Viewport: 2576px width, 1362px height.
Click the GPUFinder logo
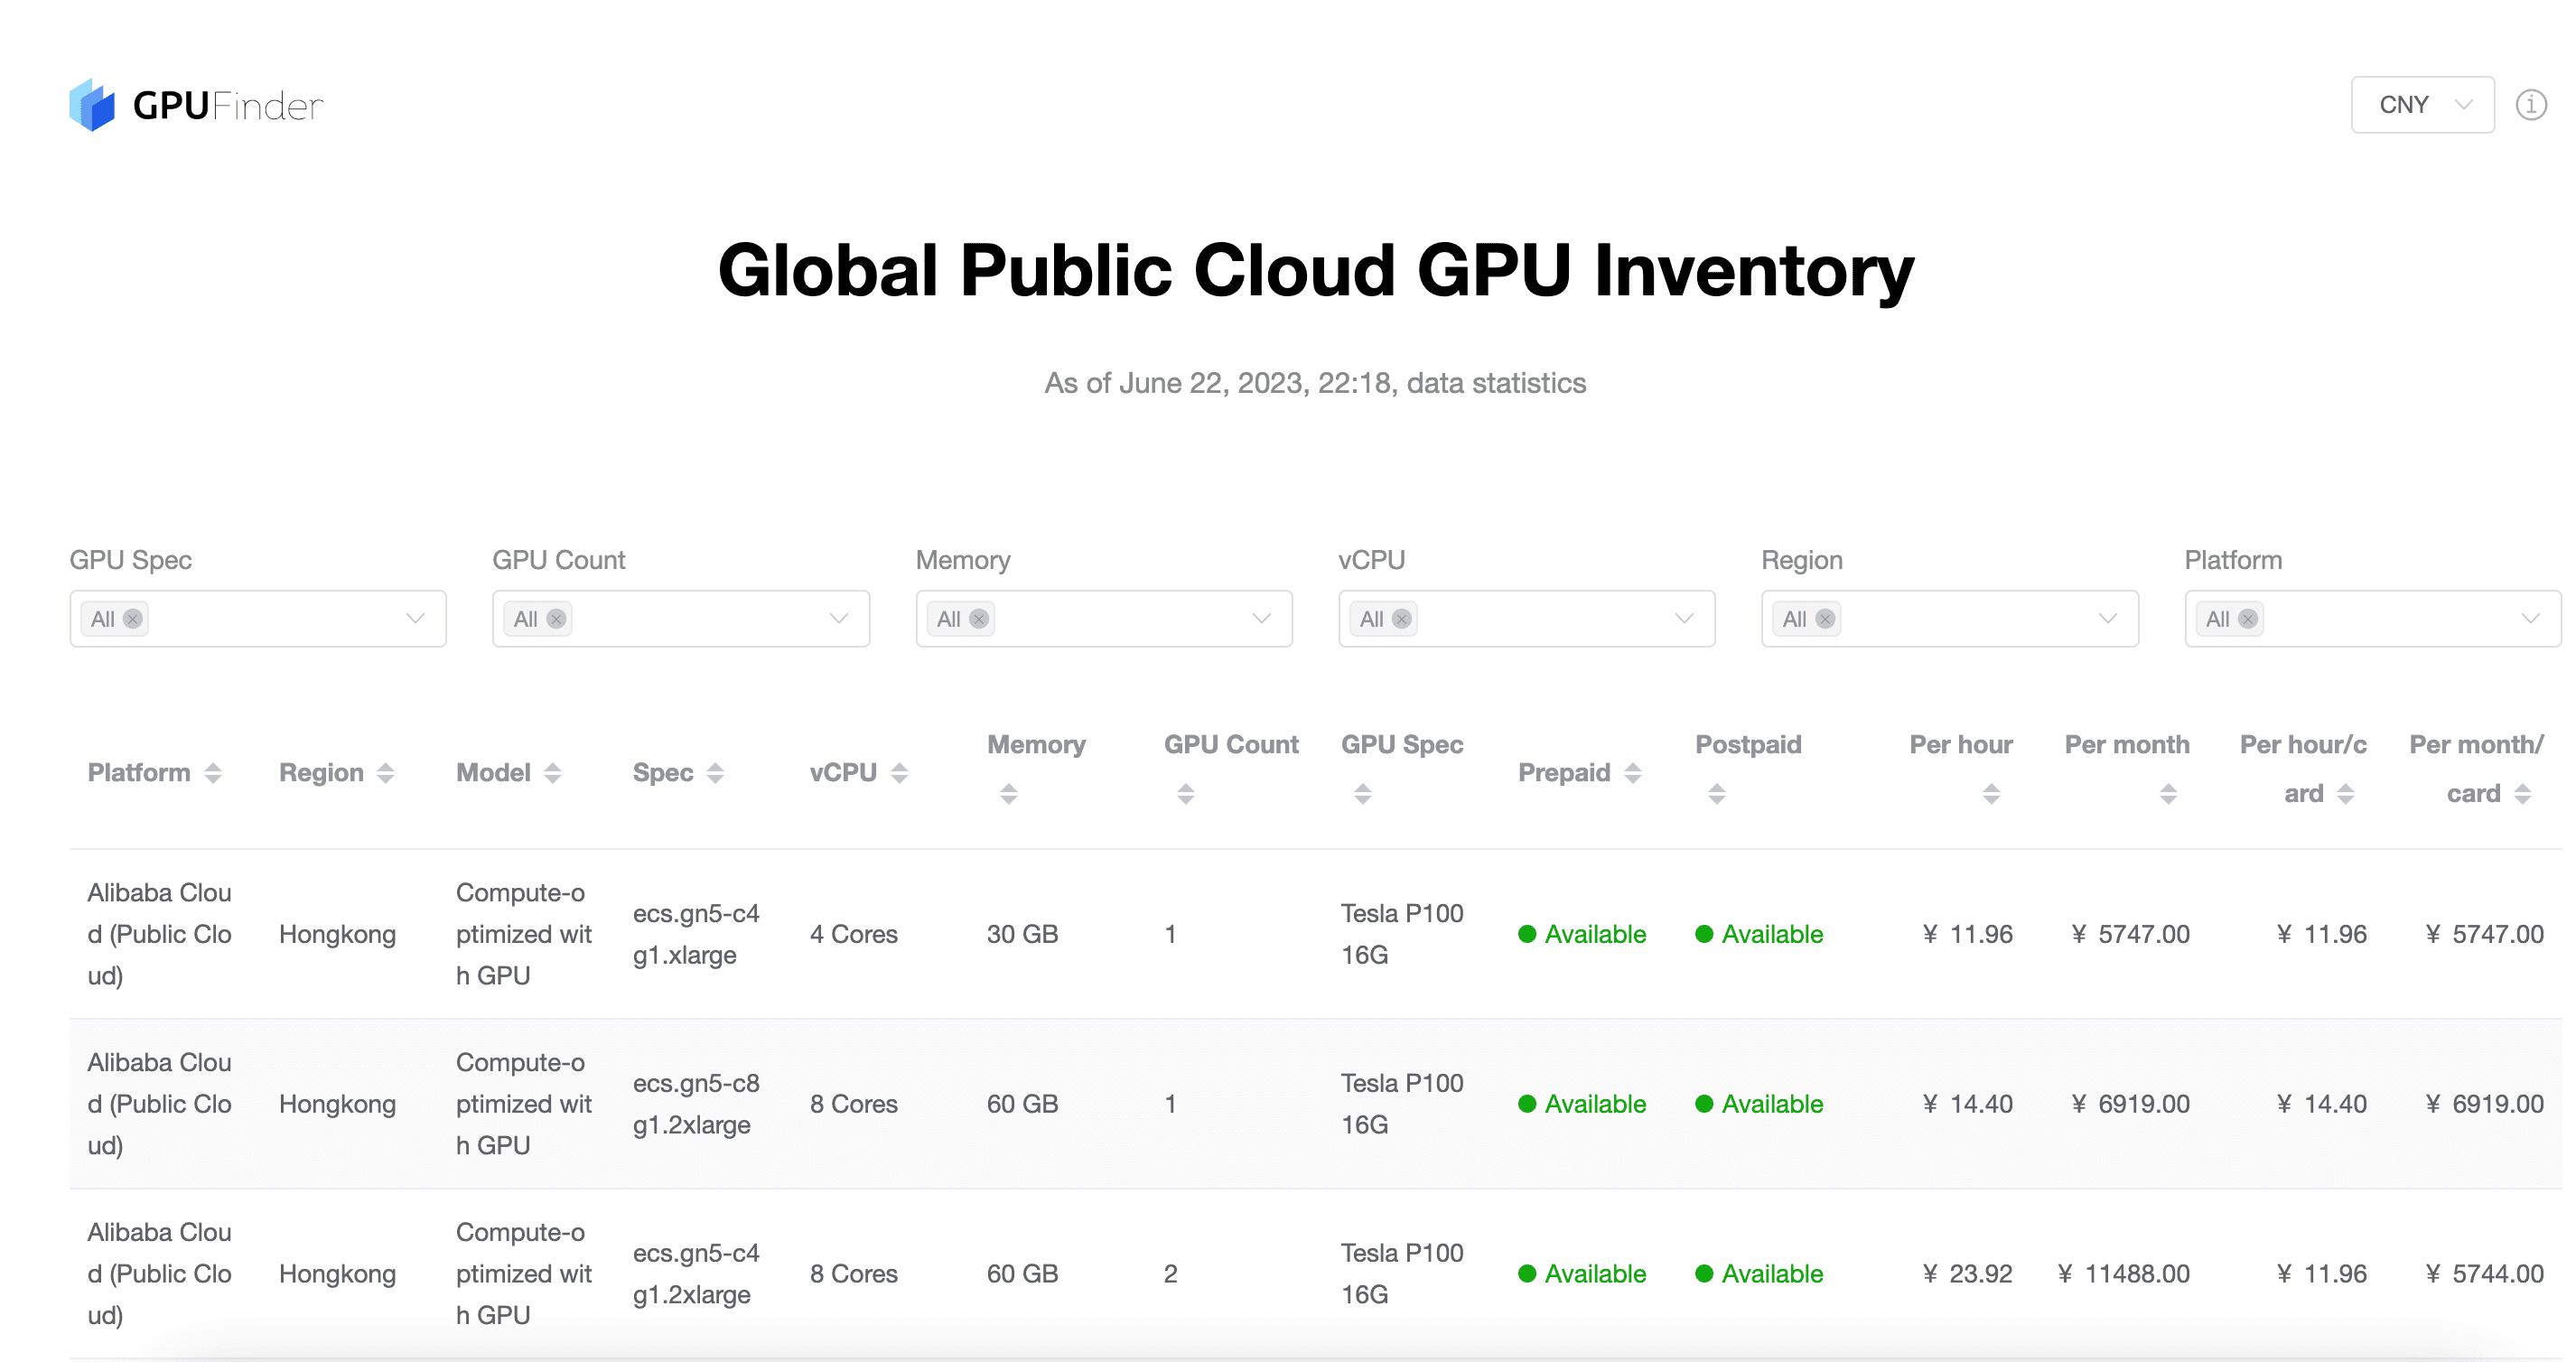(x=196, y=104)
